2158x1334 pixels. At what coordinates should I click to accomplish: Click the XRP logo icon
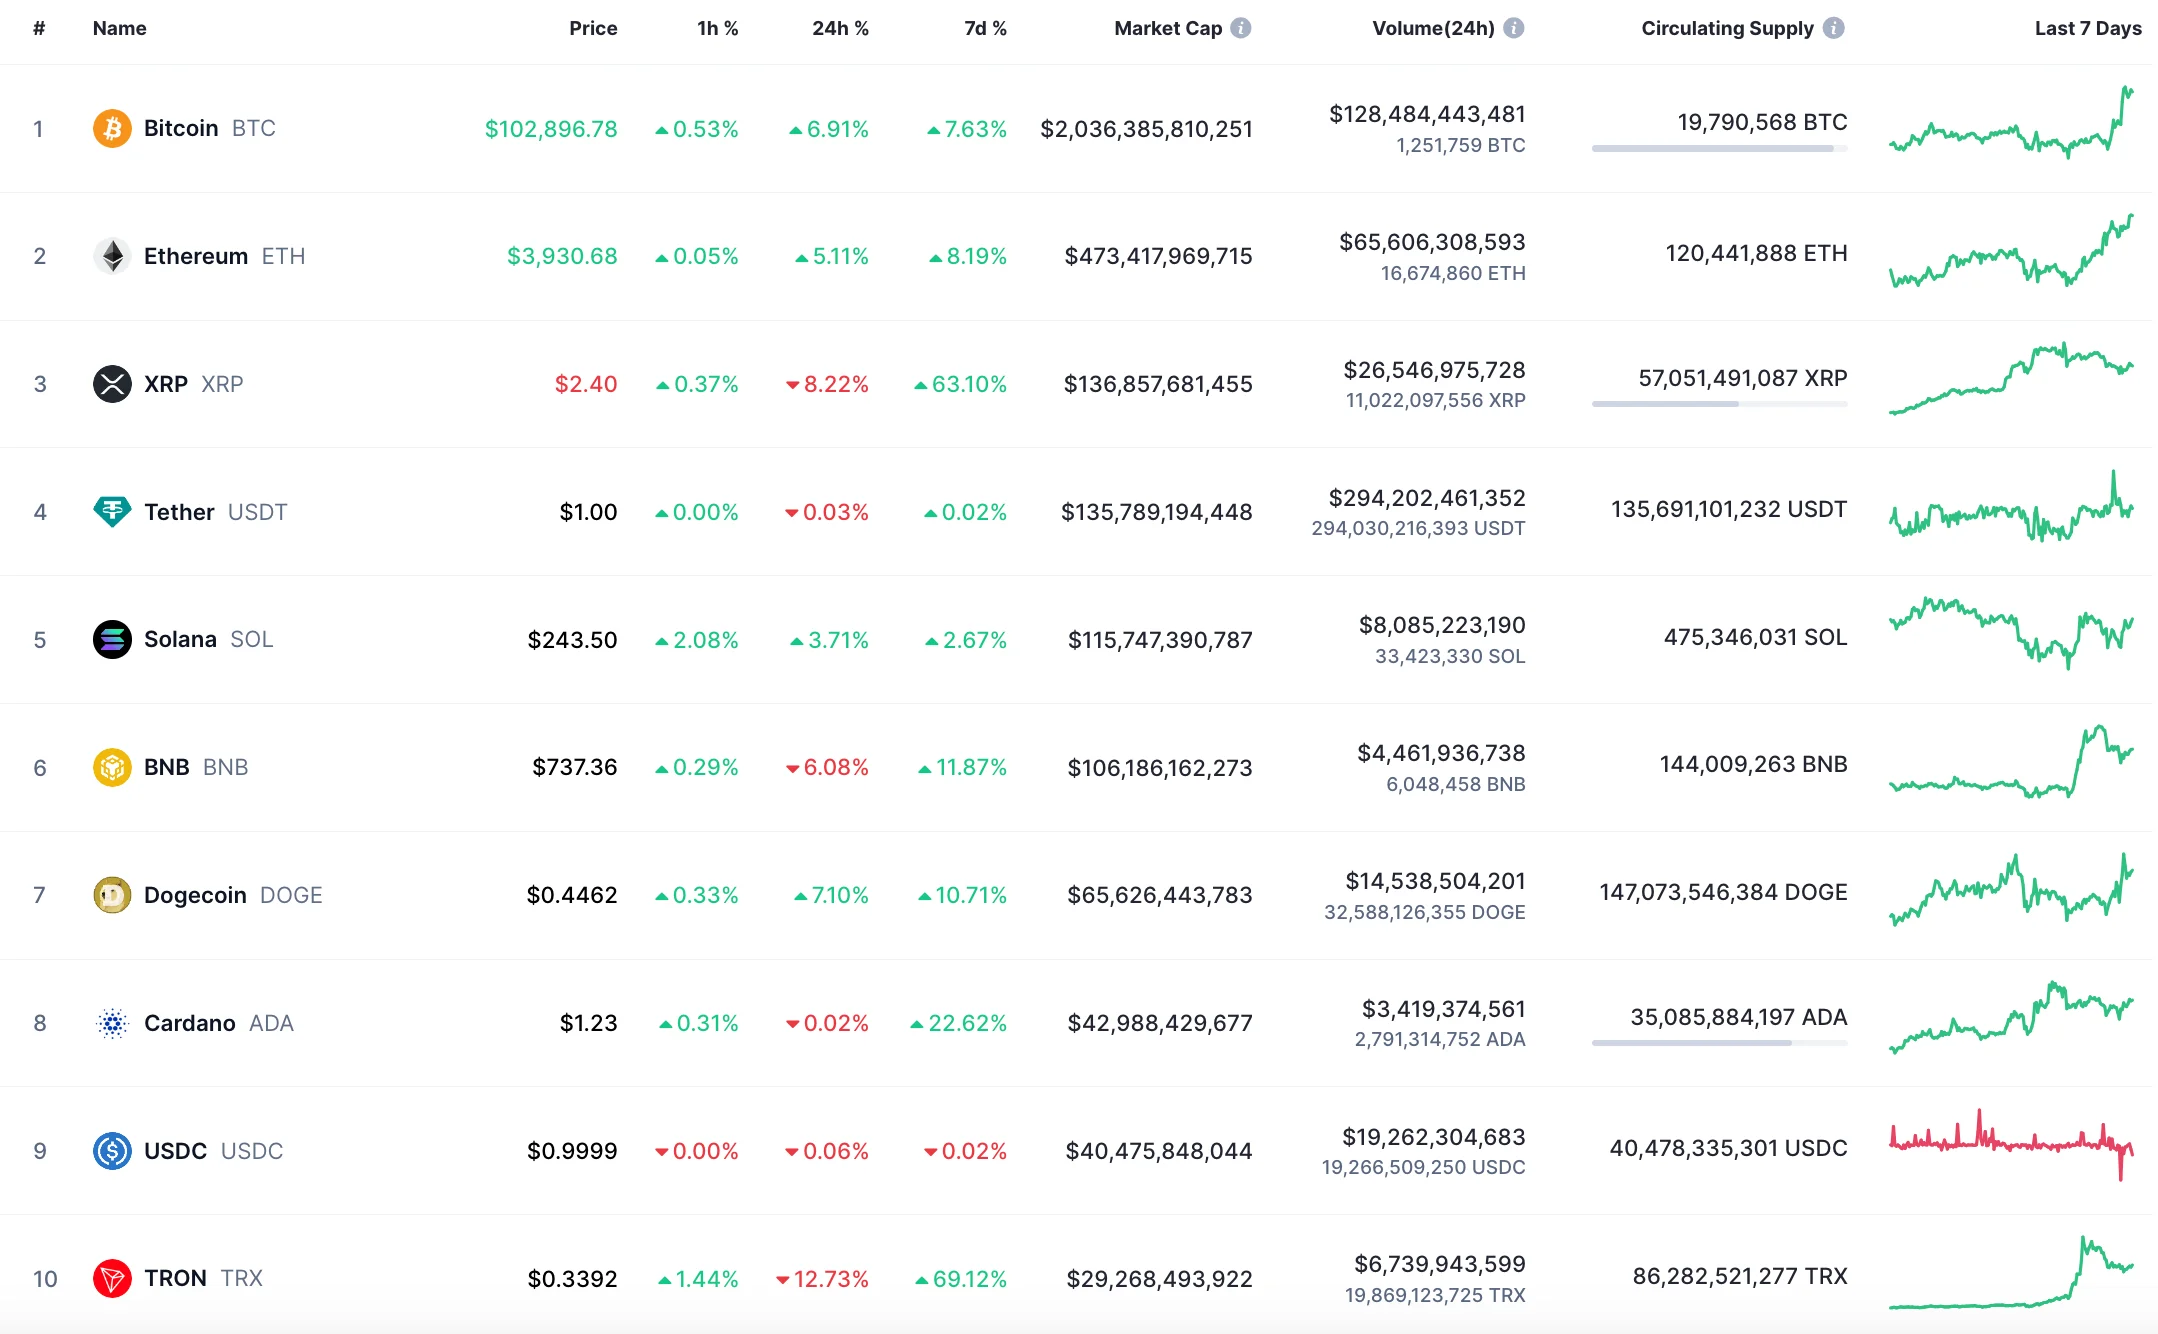pyautogui.click(x=112, y=384)
